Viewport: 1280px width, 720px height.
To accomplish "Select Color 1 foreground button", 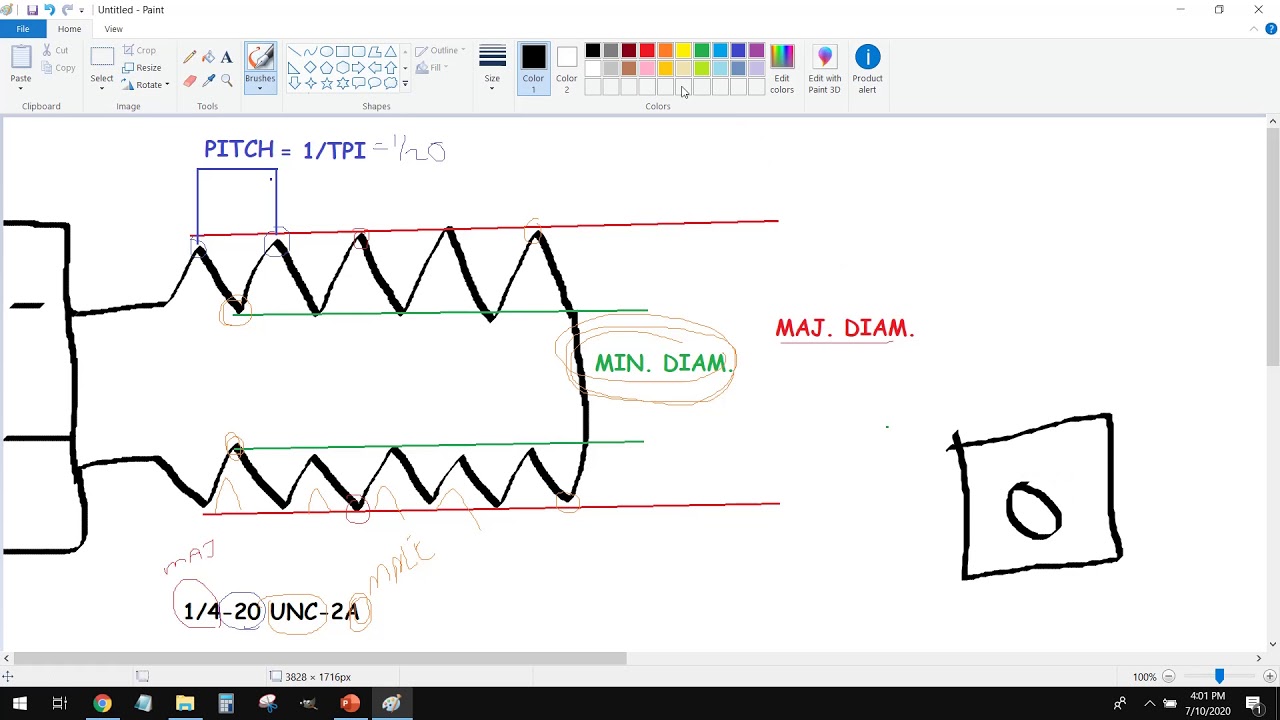I will click(533, 69).
